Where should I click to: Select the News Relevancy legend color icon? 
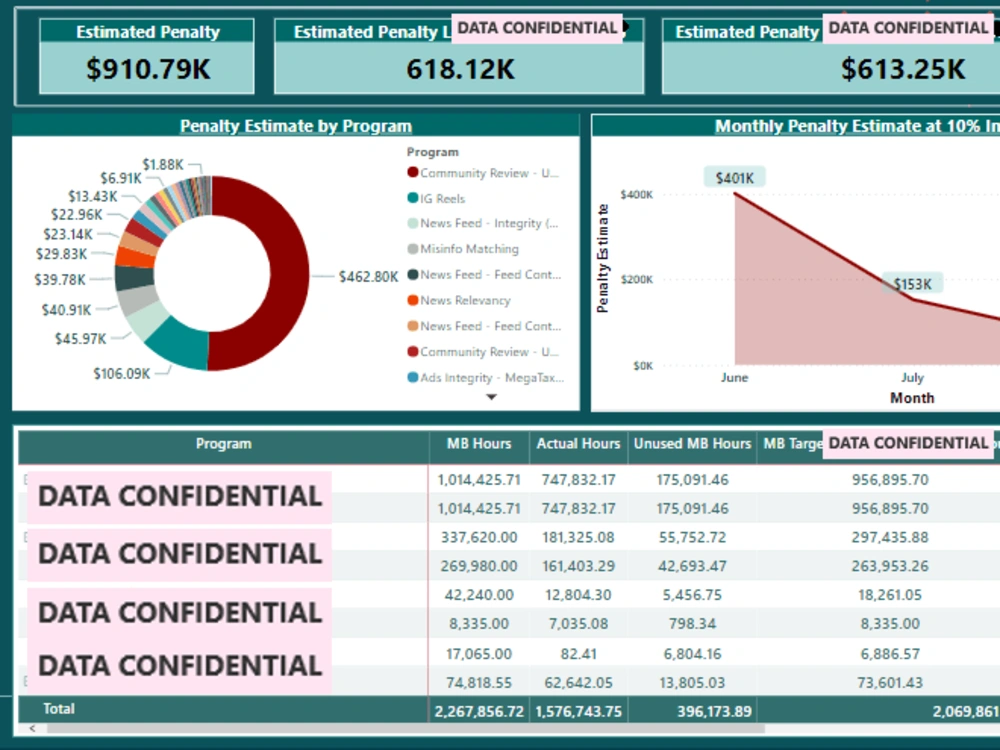(412, 300)
